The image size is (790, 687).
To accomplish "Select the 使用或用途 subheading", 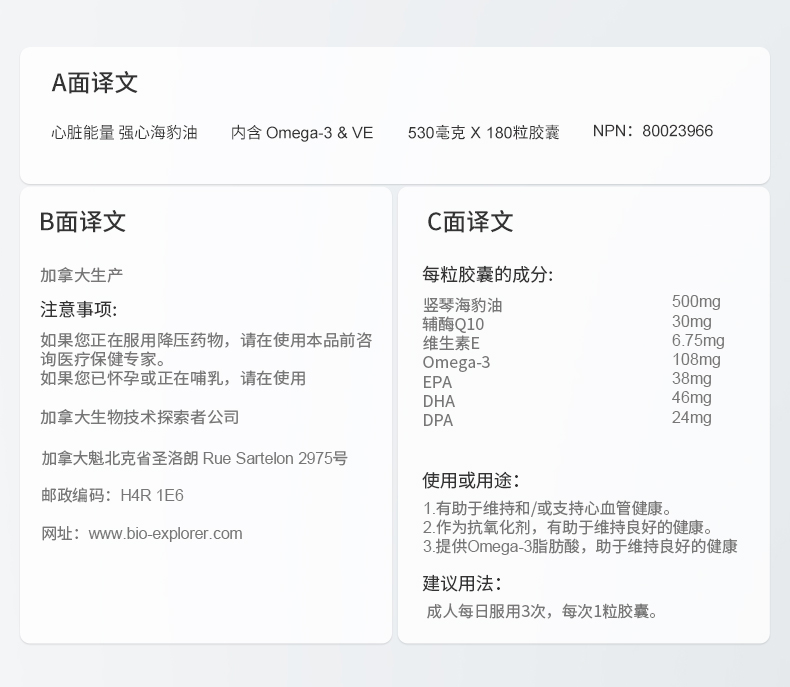I will (471, 480).
